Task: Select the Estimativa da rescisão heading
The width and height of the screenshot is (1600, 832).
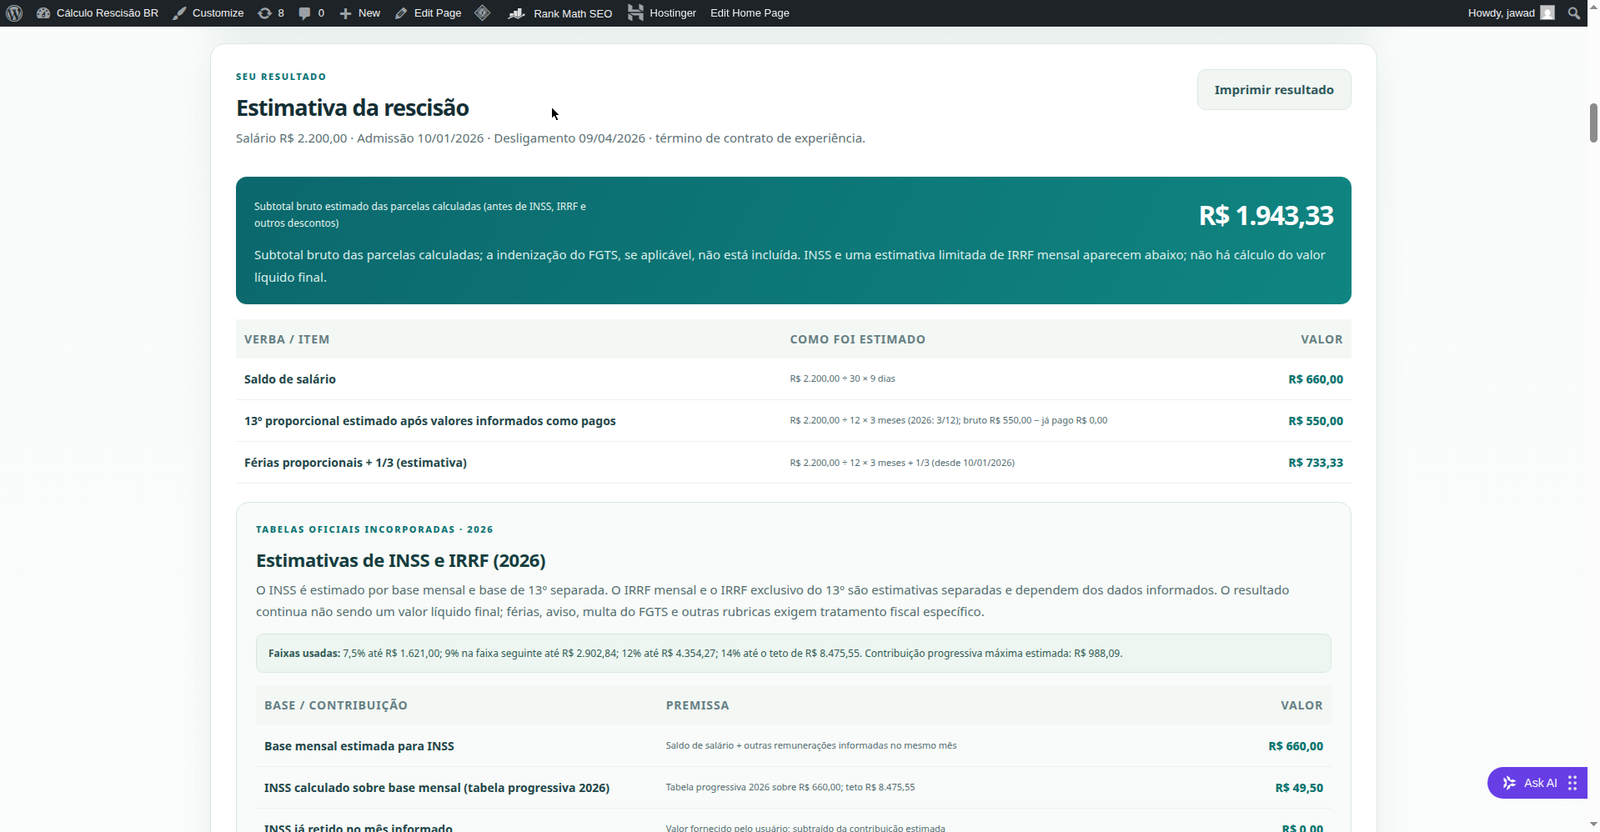Action: click(352, 108)
